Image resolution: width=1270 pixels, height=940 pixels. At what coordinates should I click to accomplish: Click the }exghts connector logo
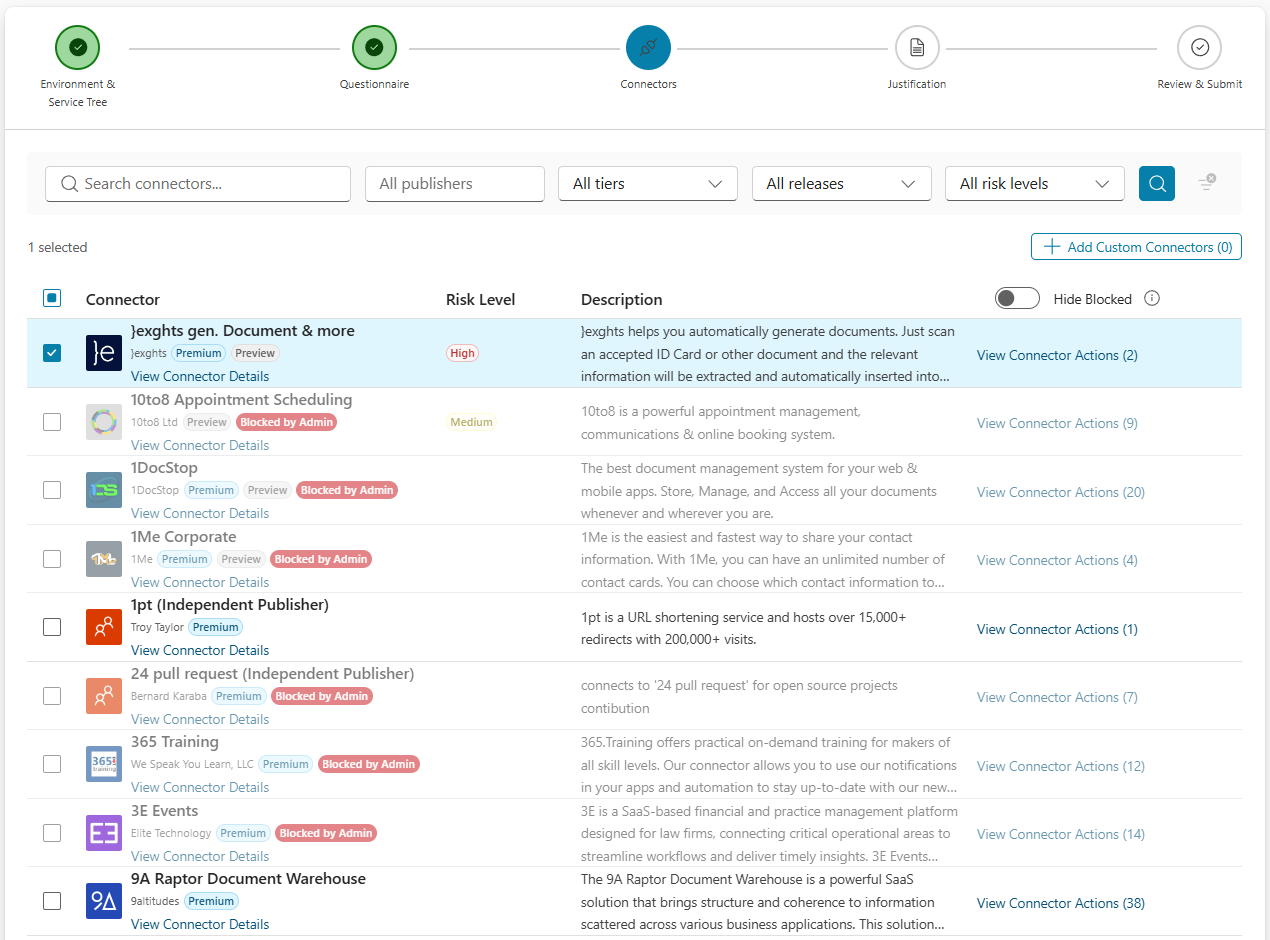pos(104,353)
